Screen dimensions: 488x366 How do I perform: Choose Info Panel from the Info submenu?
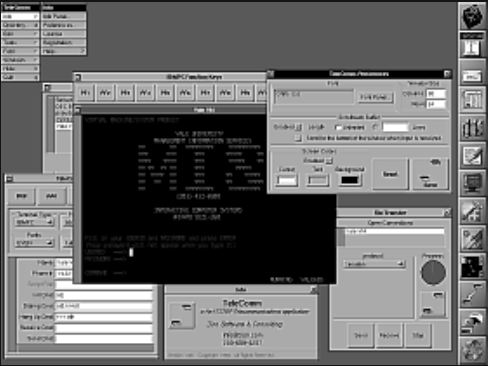pyautogui.click(x=64, y=16)
